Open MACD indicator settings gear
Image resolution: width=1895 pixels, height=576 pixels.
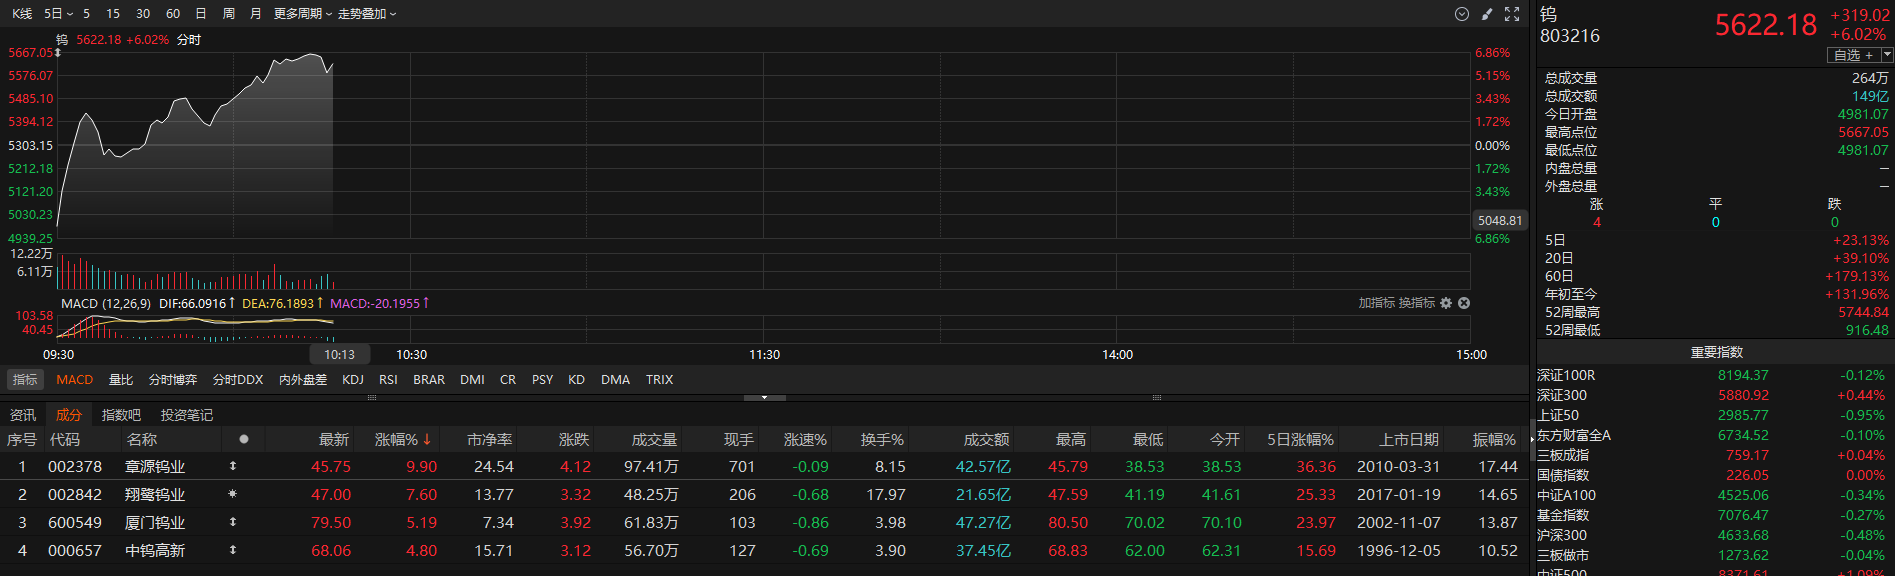(x=1446, y=303)
